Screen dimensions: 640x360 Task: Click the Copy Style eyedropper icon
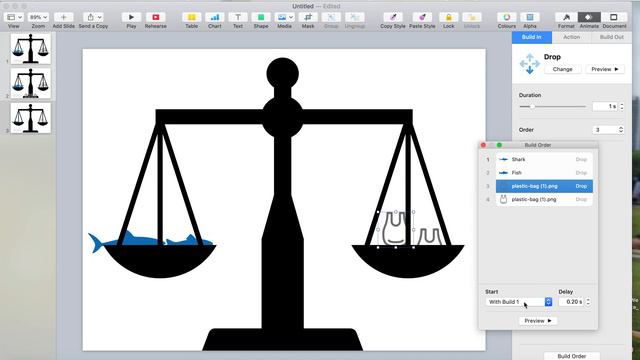tap(393, 17)
